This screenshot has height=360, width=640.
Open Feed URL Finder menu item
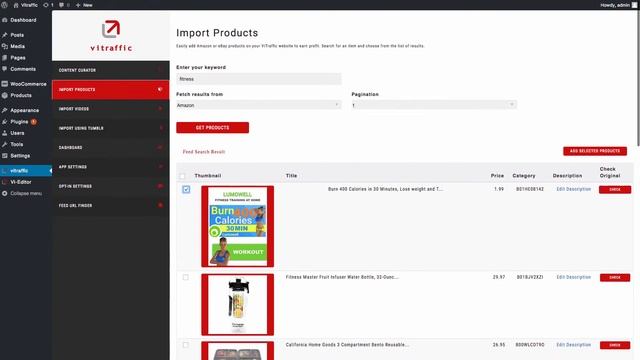(111, 205)
